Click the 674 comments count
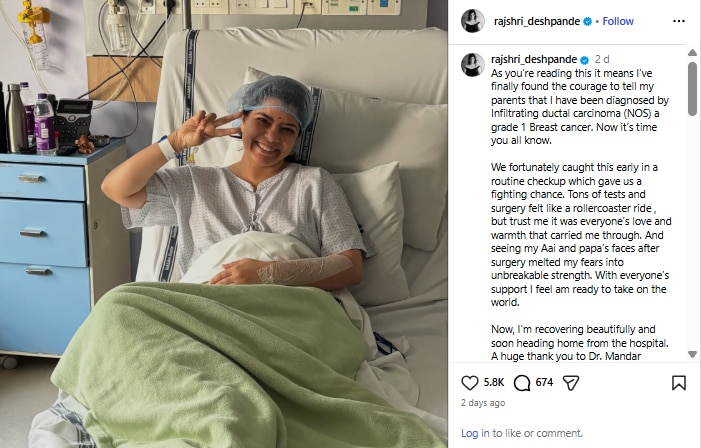The height and width of the screenshot is (448, 701). tap(544, 382)
